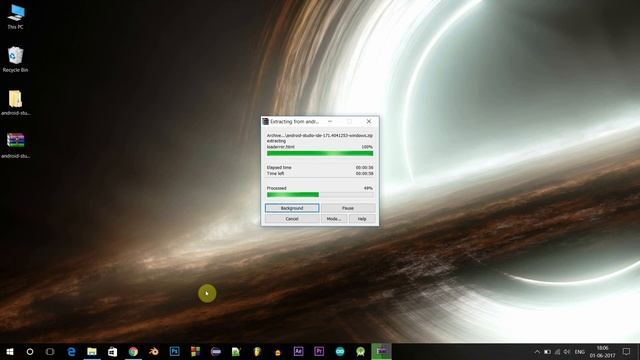Image resolution: width=640 pixels, height=360 pixels.
Task: Select the Recycle Bin desktop icon
Action: 16,60
